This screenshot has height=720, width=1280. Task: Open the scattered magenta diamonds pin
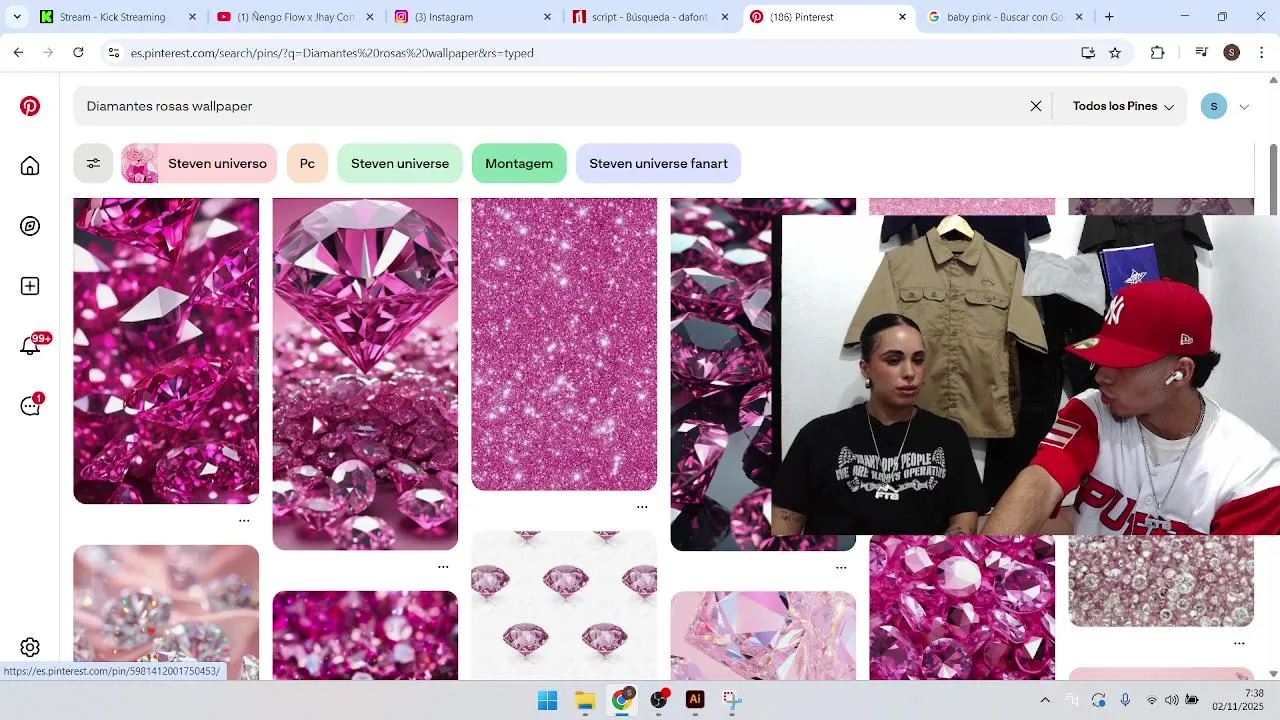click(166, 351)
